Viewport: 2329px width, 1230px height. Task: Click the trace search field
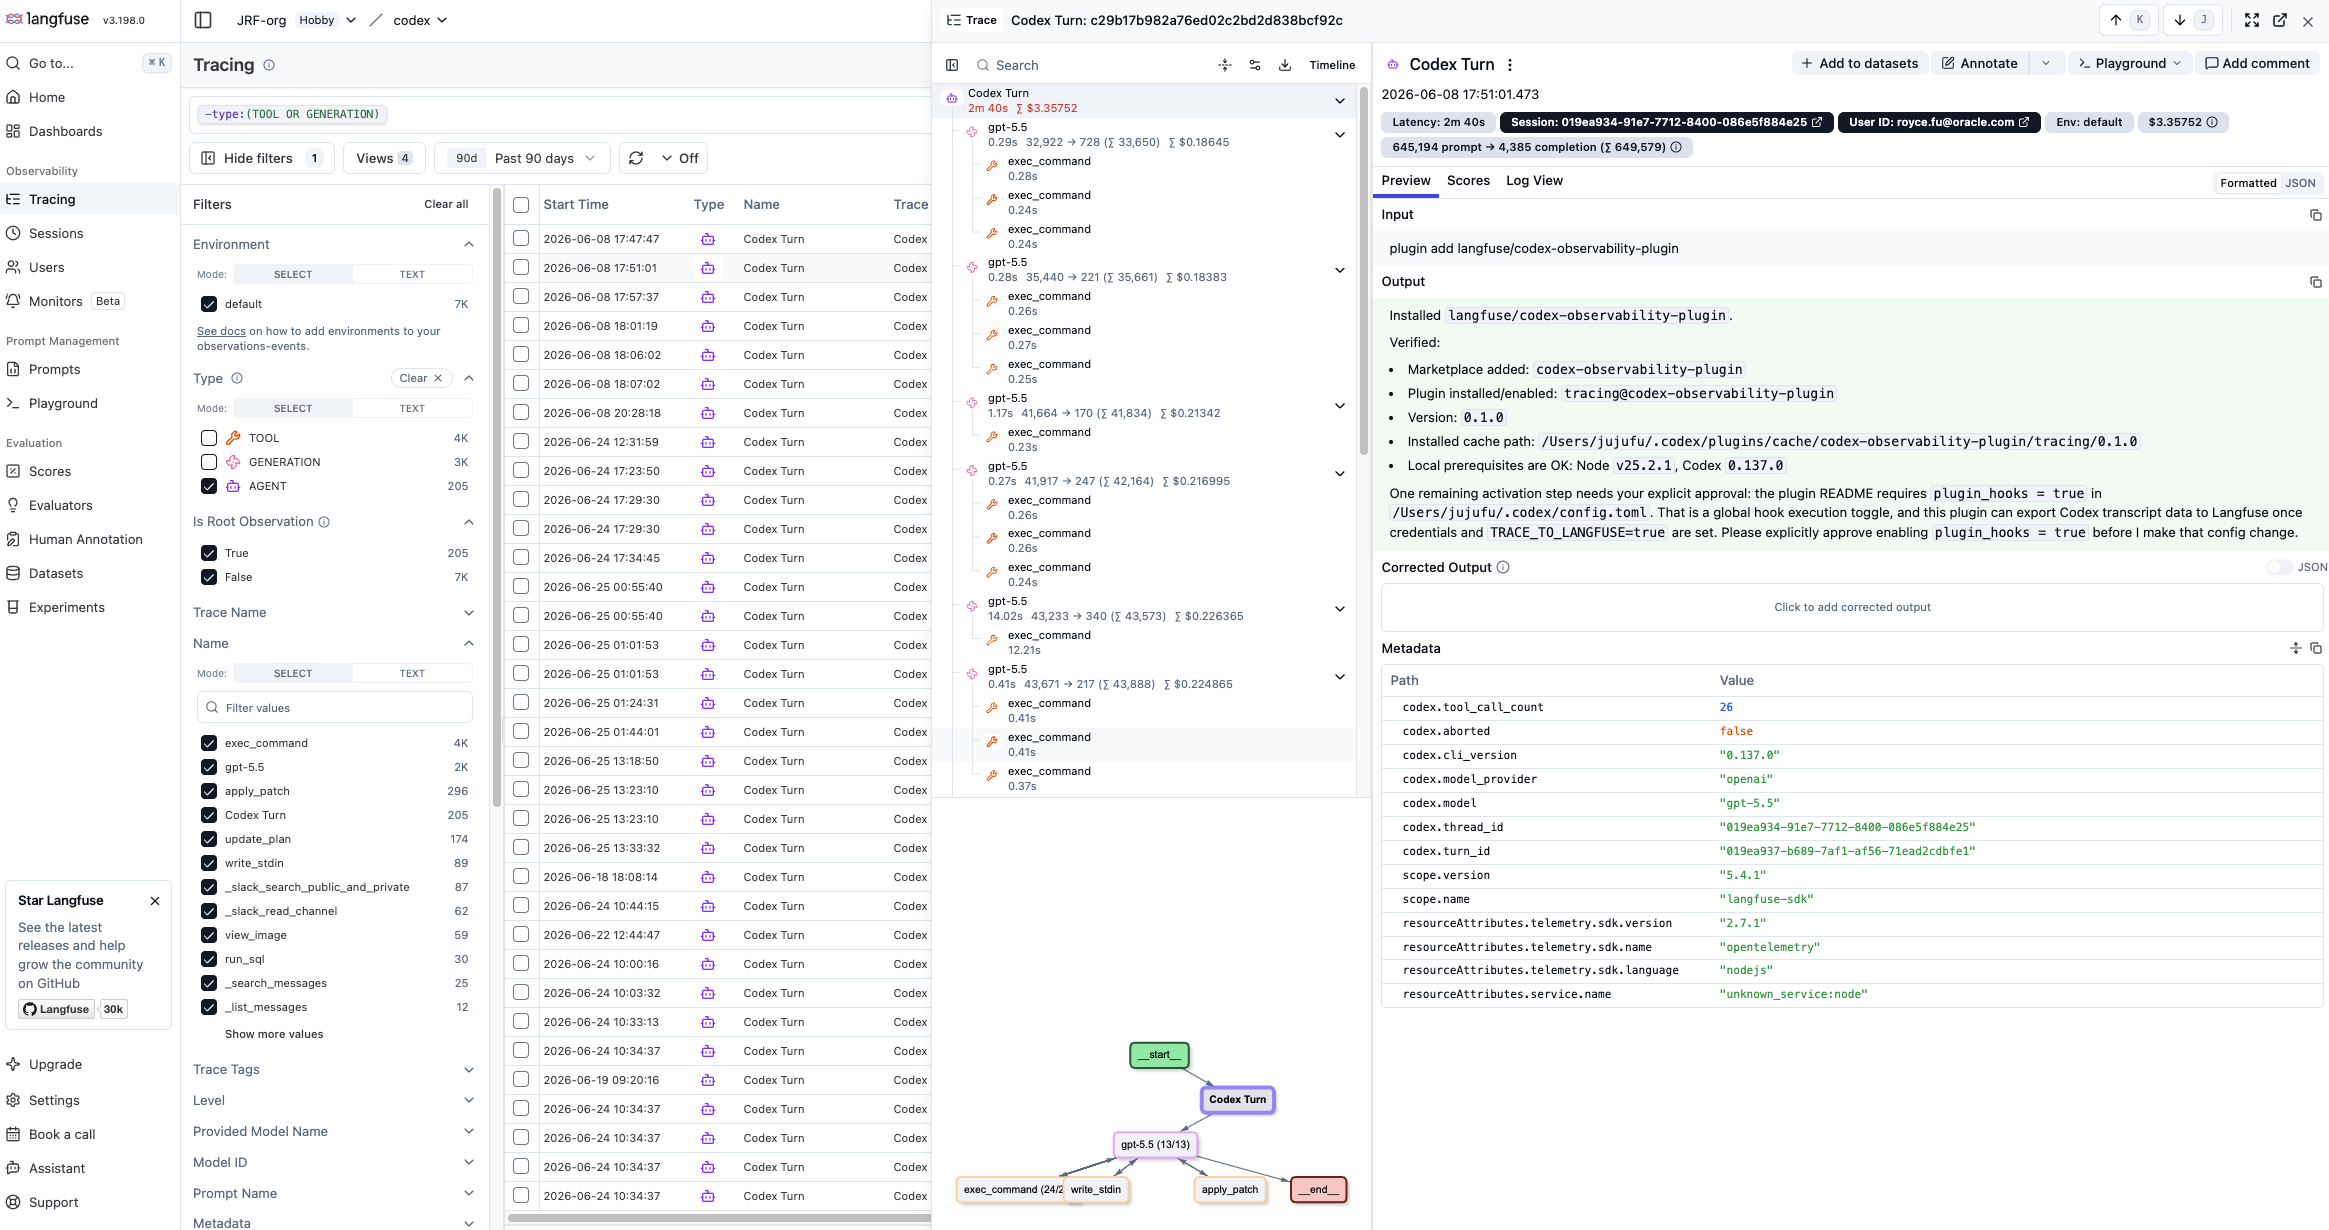click(1090, 65)
